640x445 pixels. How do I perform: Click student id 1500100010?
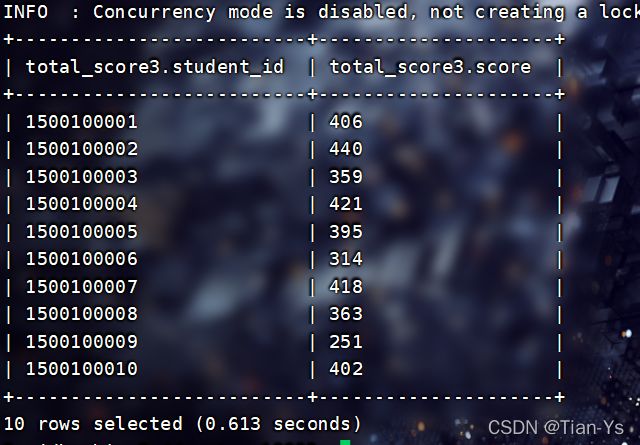pos(82,369)
